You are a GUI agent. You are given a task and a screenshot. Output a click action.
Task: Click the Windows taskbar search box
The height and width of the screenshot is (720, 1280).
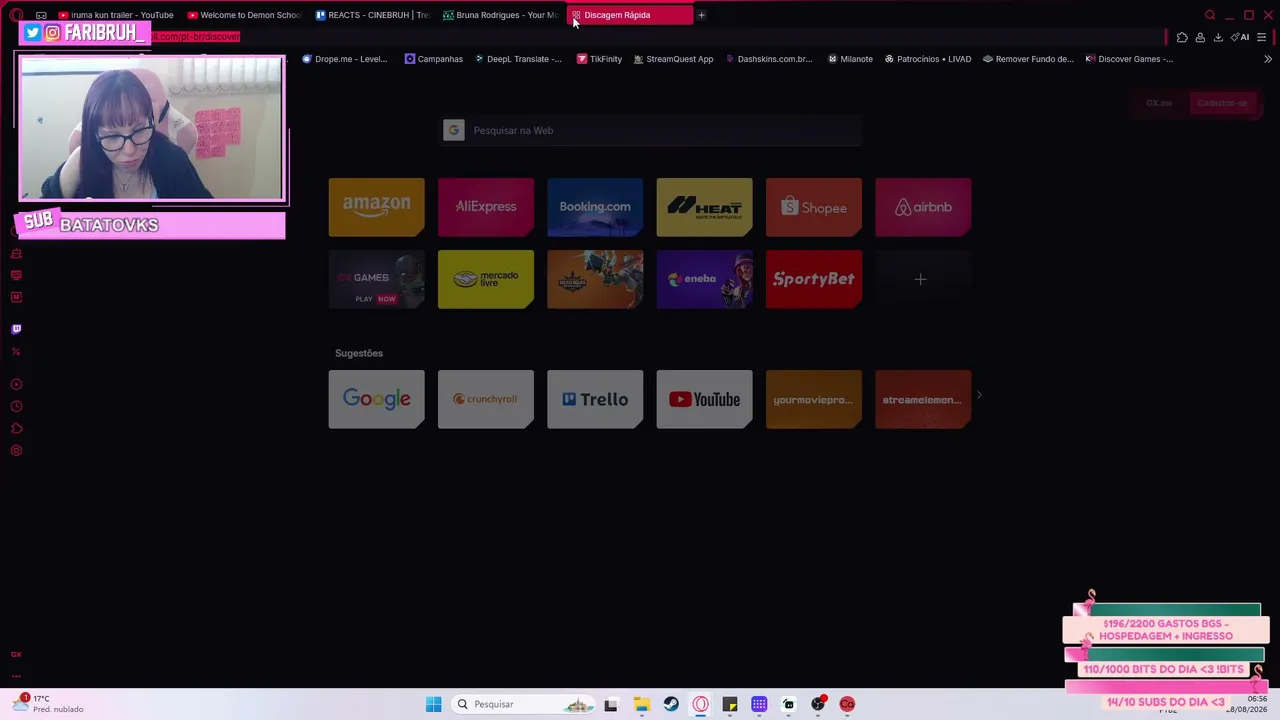click(x=522, y=704)
